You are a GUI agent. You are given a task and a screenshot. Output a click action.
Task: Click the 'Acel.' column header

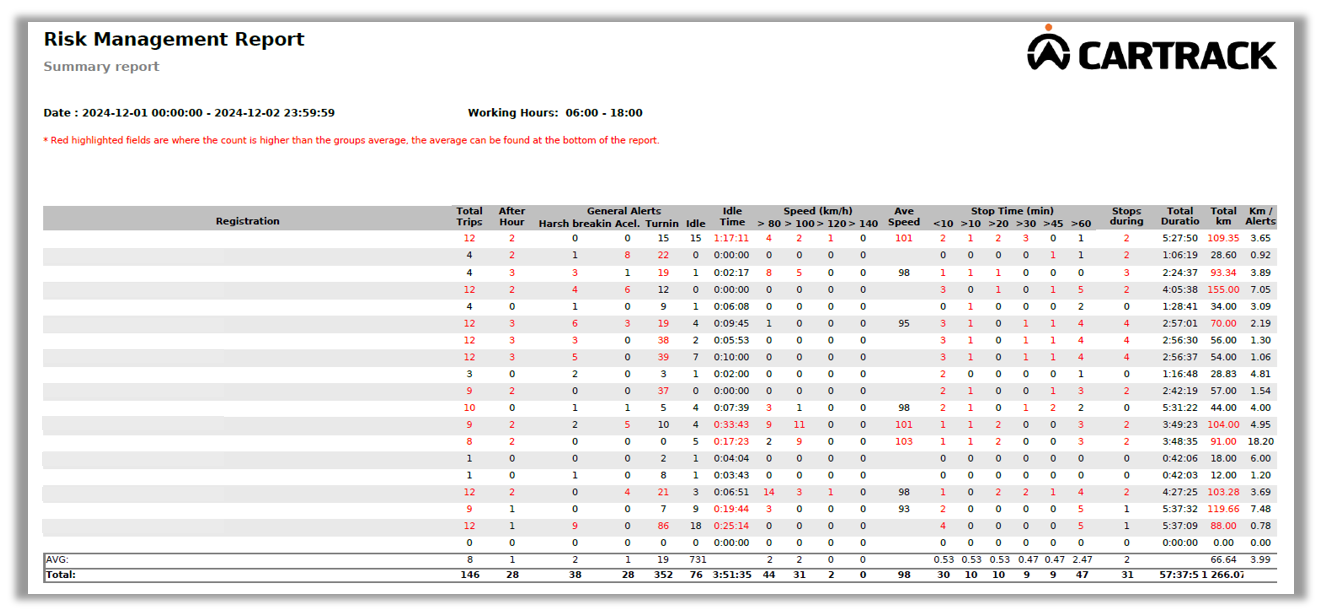pos(627,224)
